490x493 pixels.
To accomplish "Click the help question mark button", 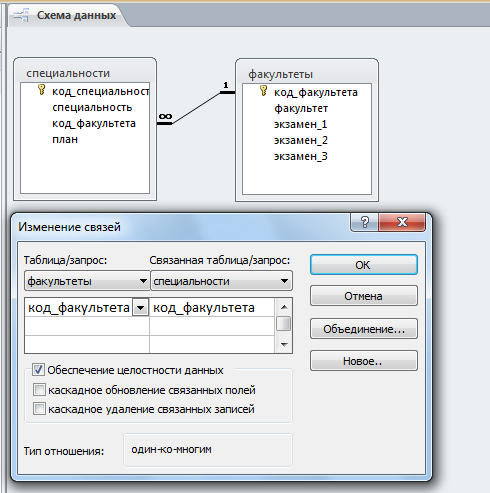I will 364,222.
